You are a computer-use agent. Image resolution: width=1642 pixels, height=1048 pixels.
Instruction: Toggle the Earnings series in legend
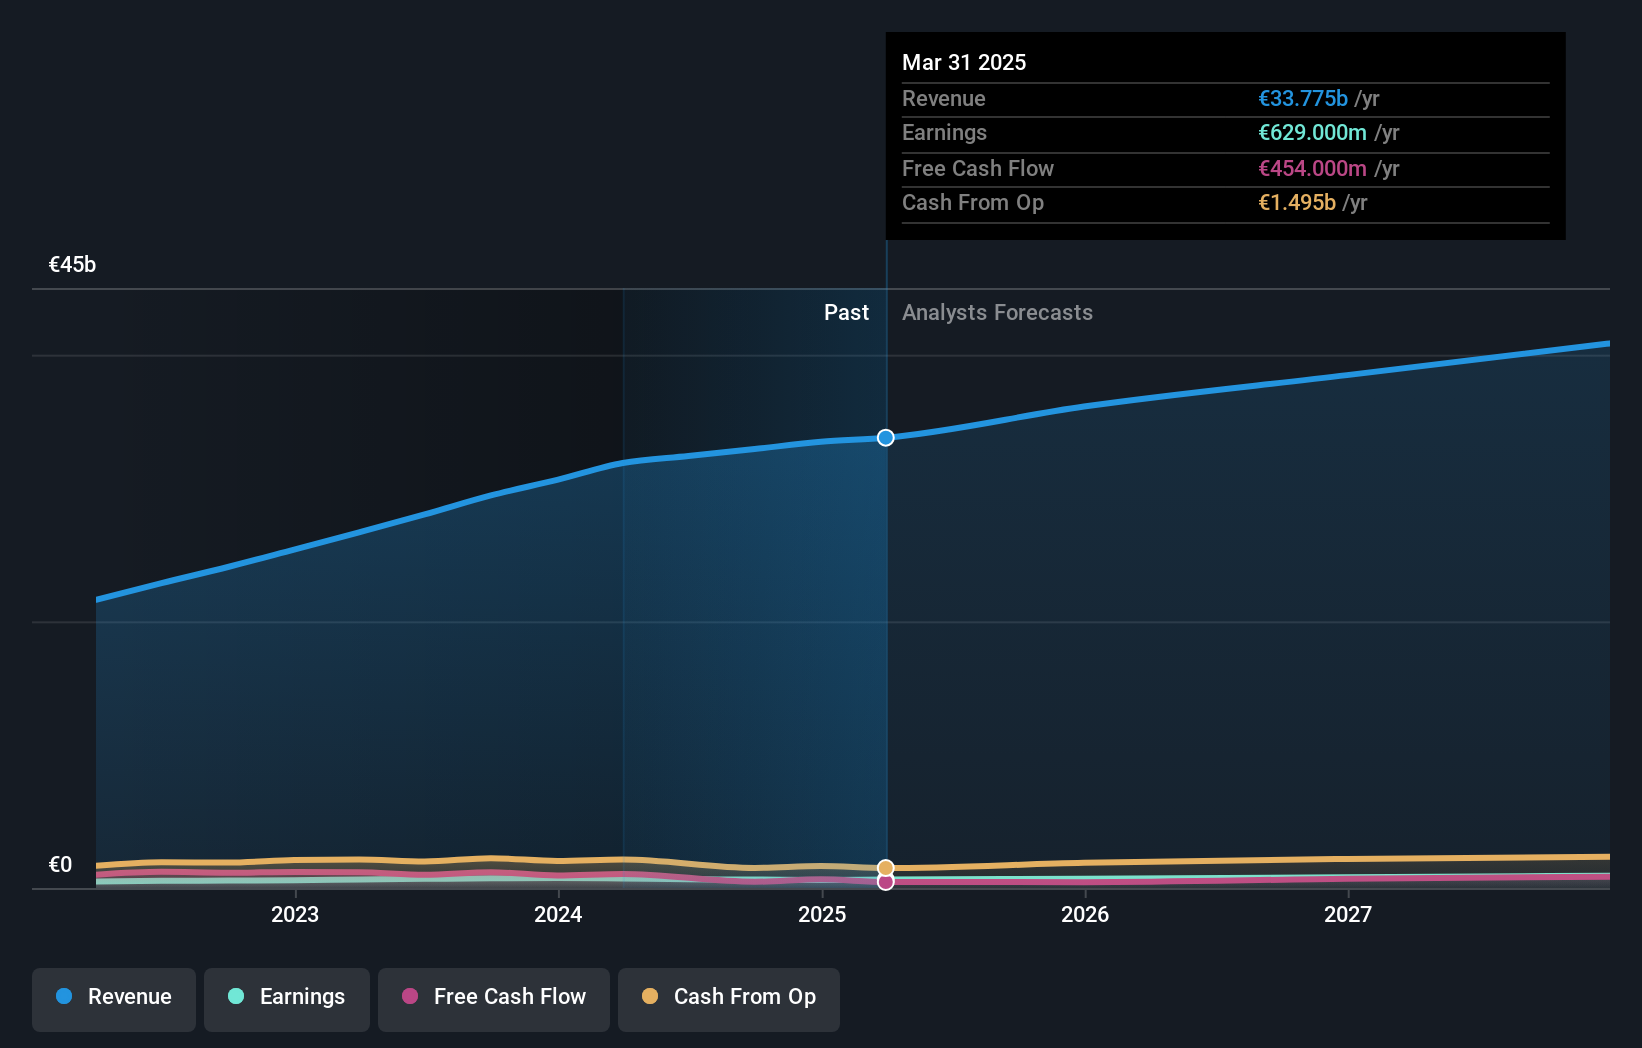(287, 999)
